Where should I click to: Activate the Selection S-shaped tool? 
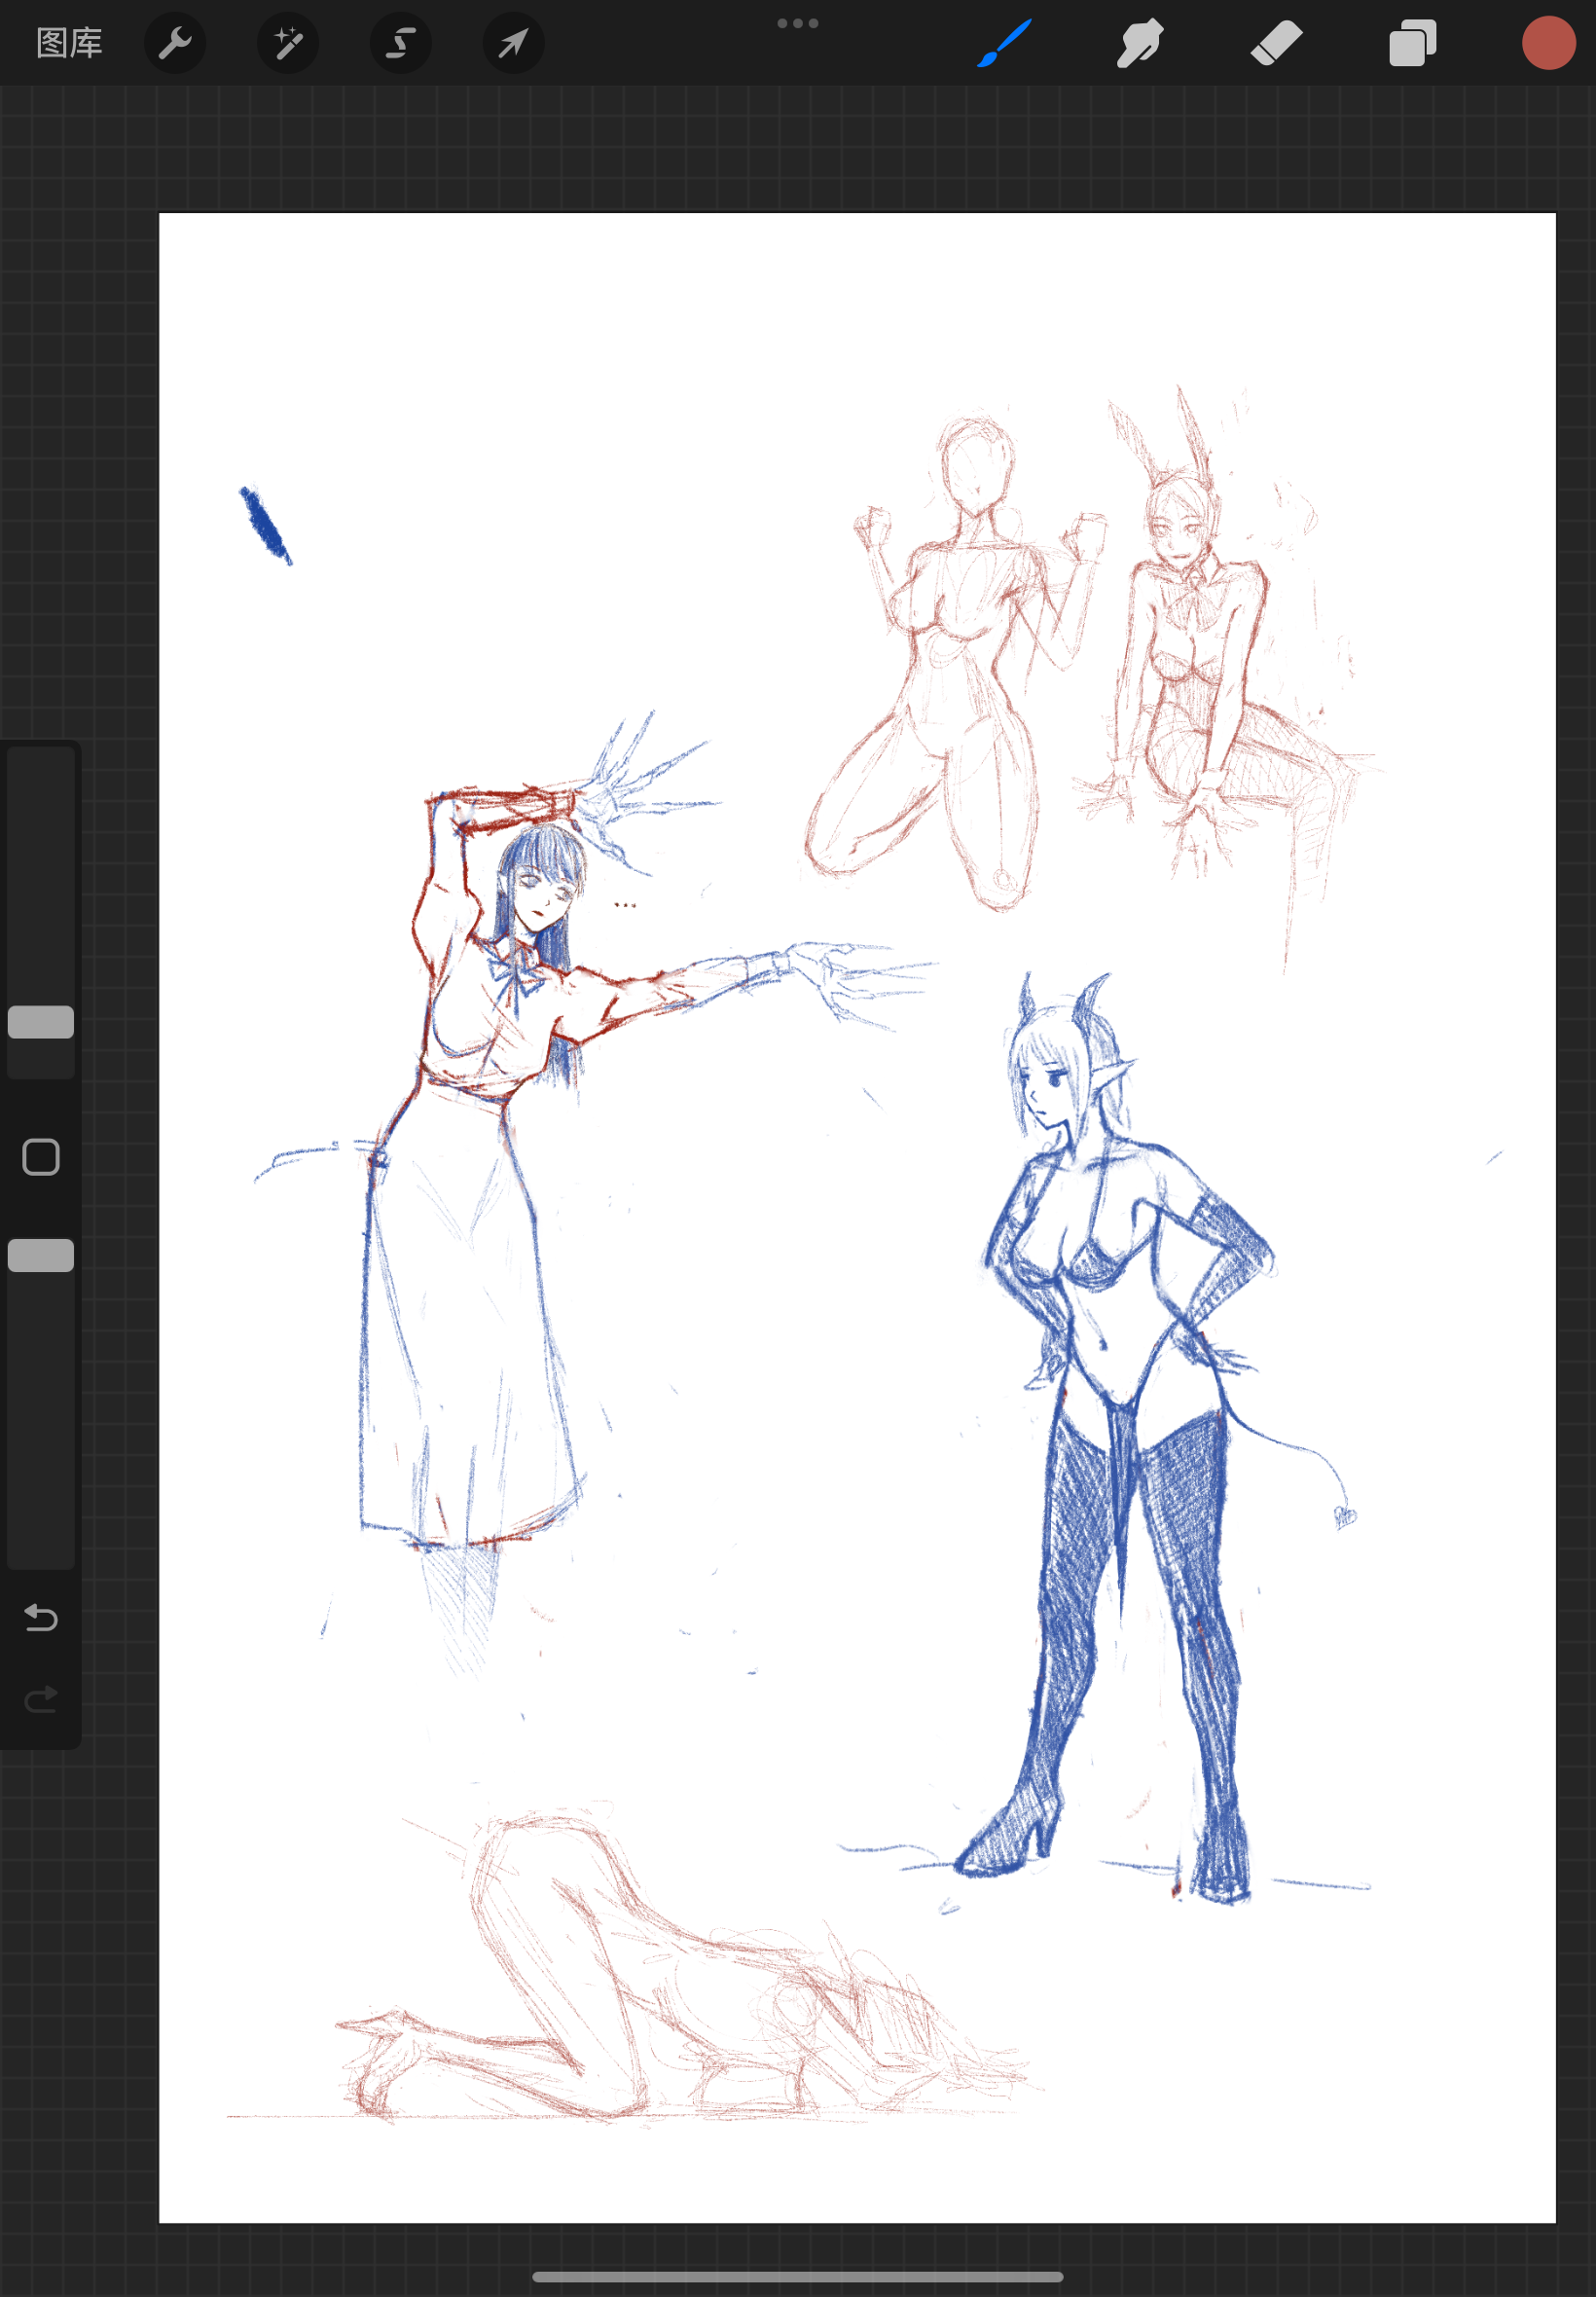401,43
